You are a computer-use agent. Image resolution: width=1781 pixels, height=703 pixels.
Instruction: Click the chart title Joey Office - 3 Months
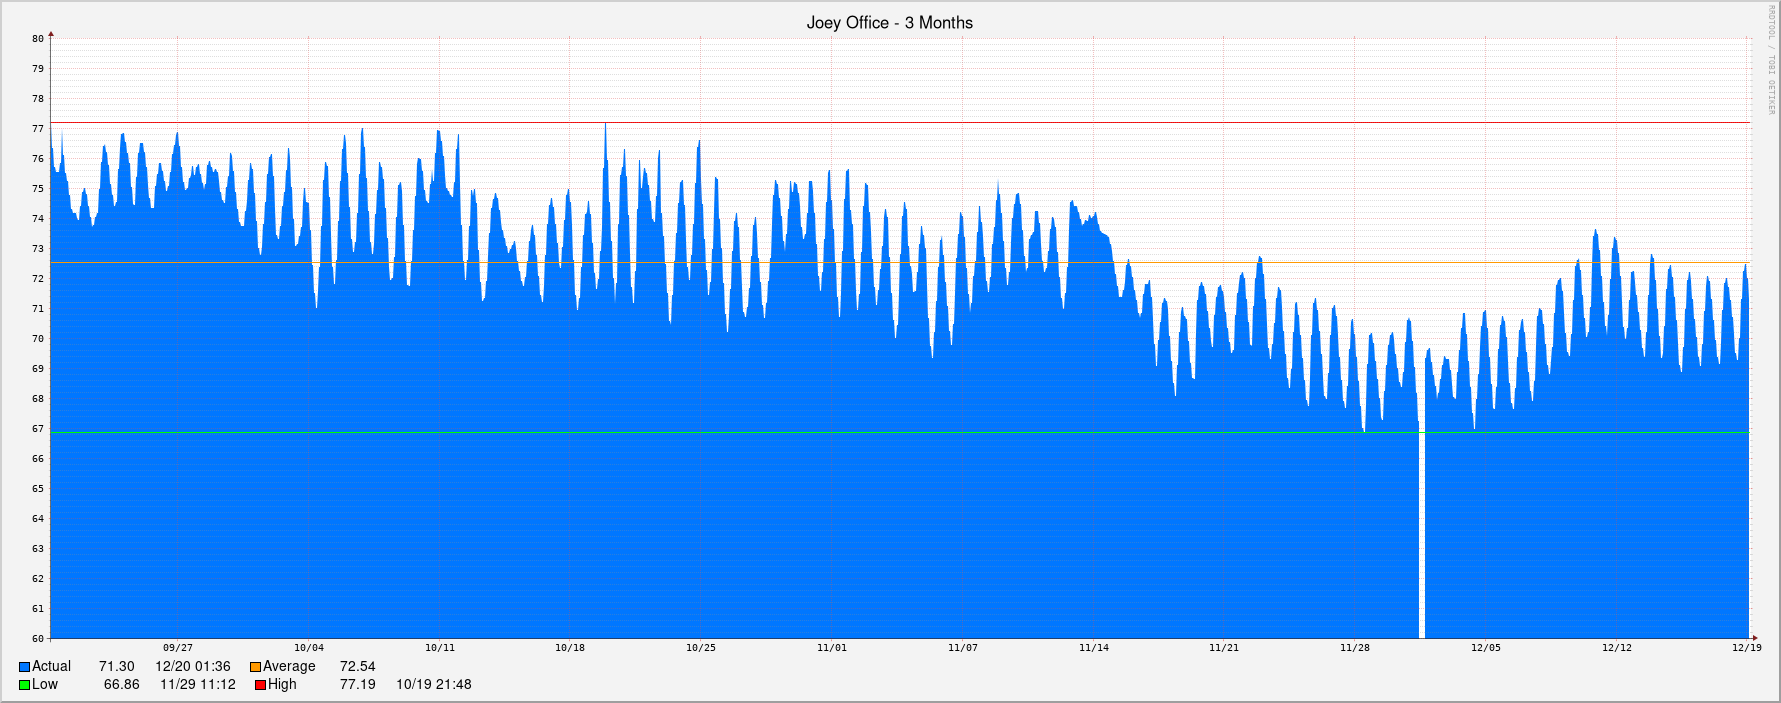tap(889, 23)
